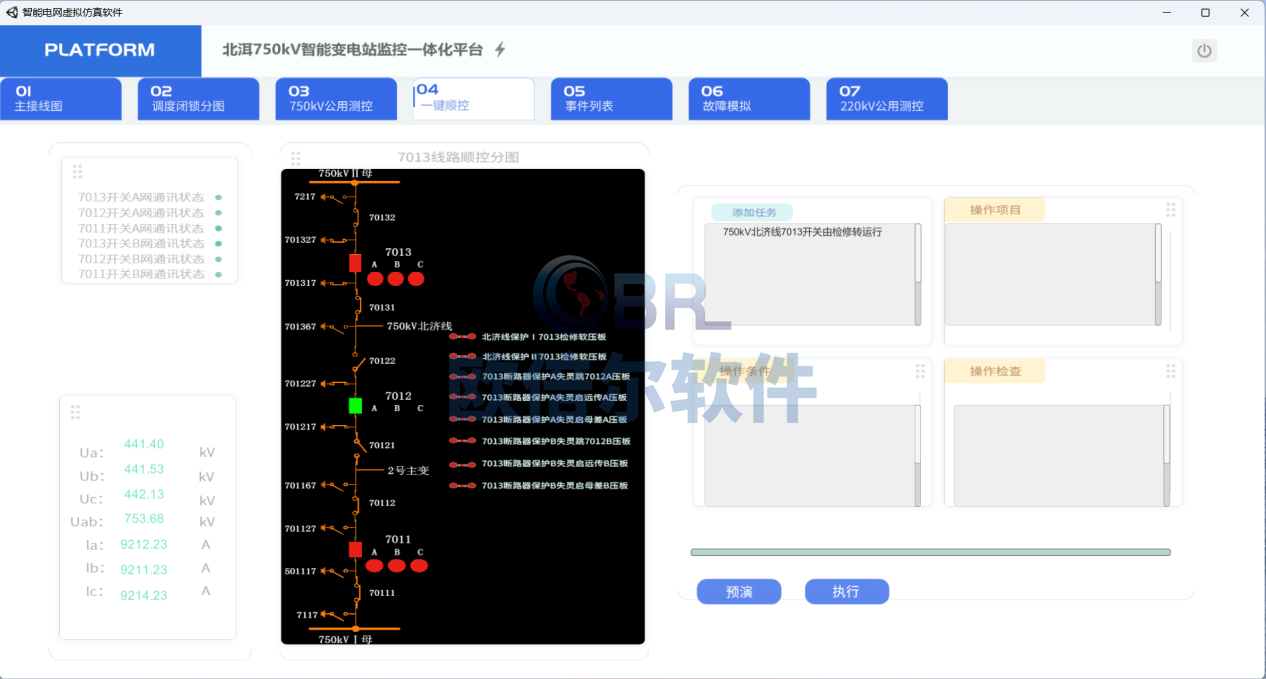
Task: Click the 7117 grounding switch symbol
Action: pos(337,616)
